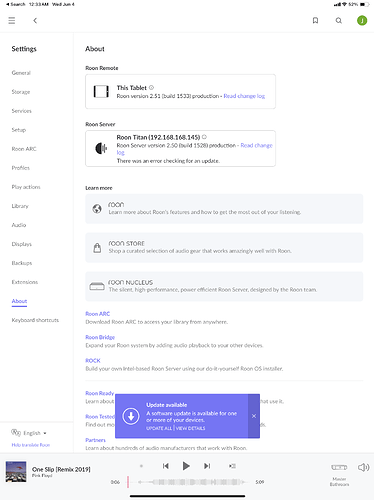Click the track progress waveform

(192, 482)
